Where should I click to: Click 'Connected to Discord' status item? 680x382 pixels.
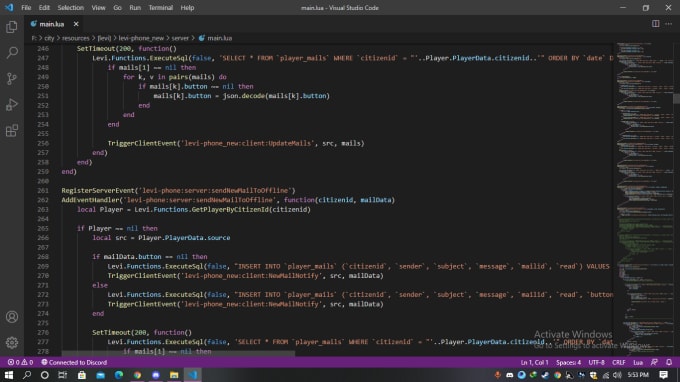tap(74, 362)
